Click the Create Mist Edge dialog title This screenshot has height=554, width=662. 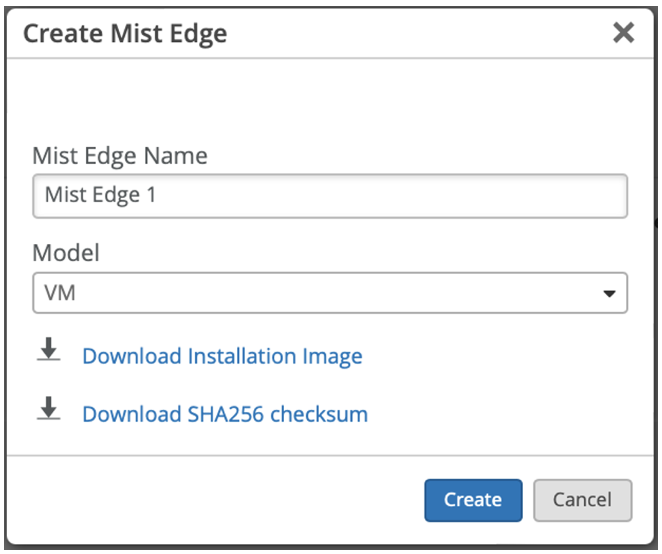coord(125,34)
